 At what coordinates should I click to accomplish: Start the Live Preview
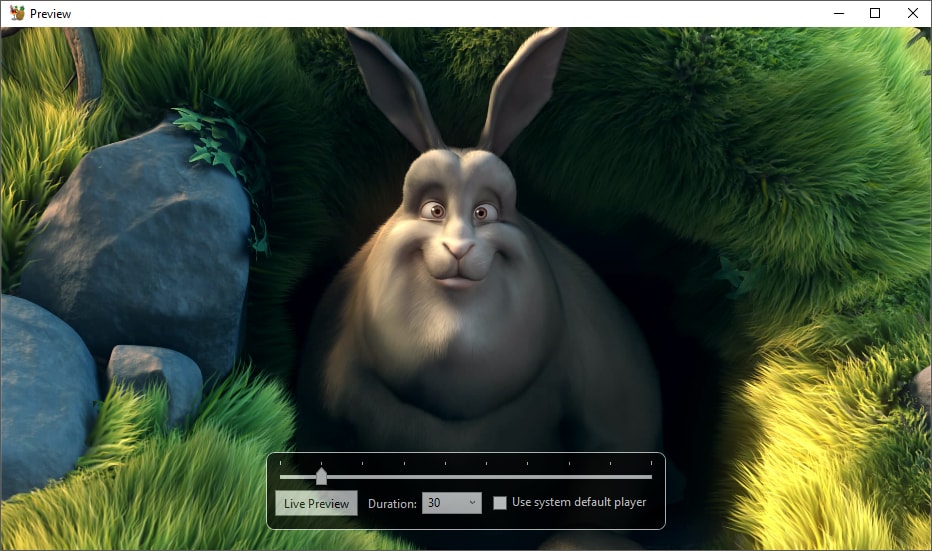coord(316,503)
